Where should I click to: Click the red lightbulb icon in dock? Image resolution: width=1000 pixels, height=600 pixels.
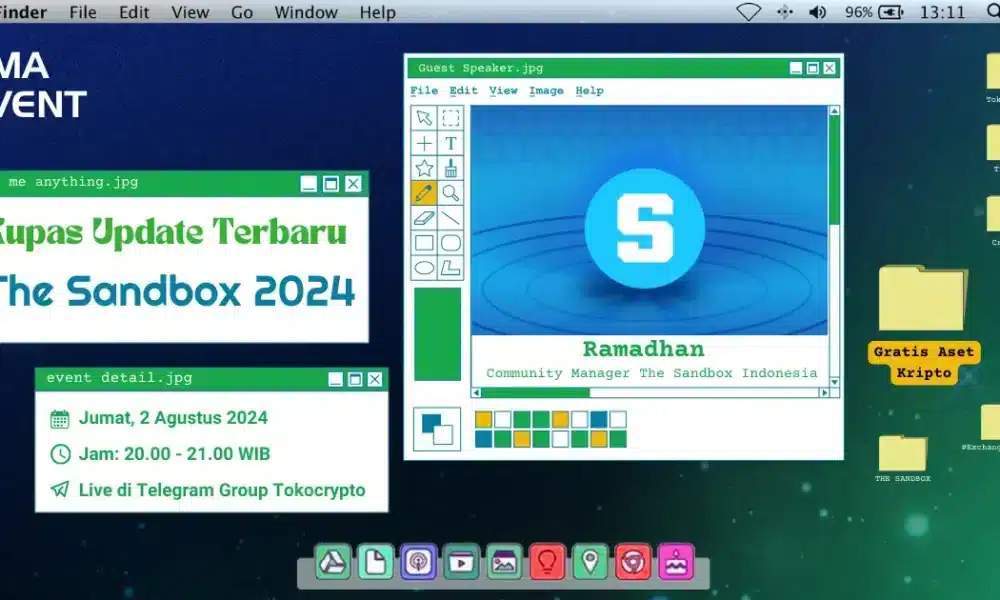(x=547, y=562)
